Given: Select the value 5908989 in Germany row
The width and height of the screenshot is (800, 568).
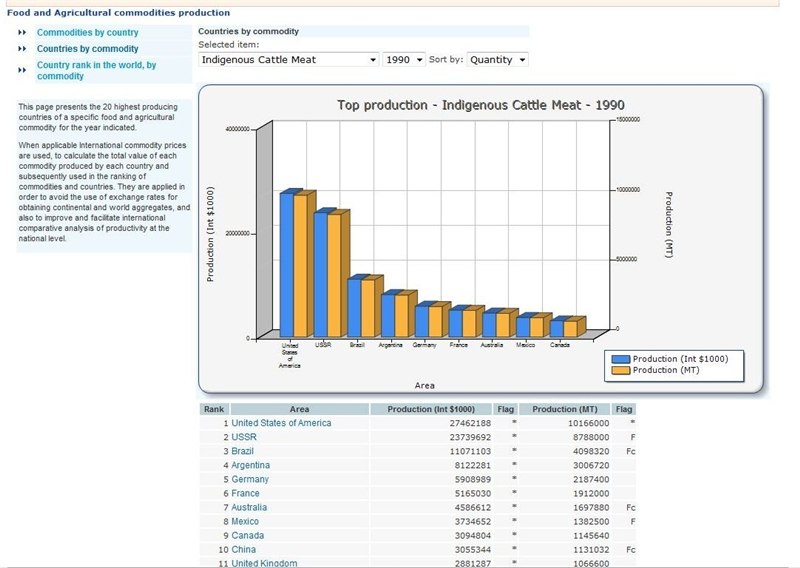Looking at the screenshot, I should click(473, 479).
